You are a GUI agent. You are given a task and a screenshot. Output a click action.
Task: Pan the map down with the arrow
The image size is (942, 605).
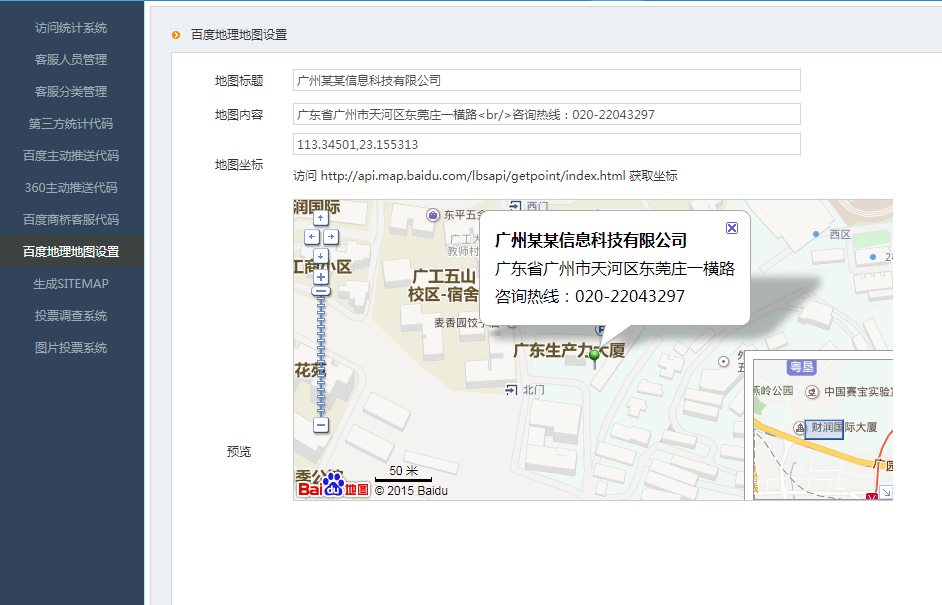[321, 255]
